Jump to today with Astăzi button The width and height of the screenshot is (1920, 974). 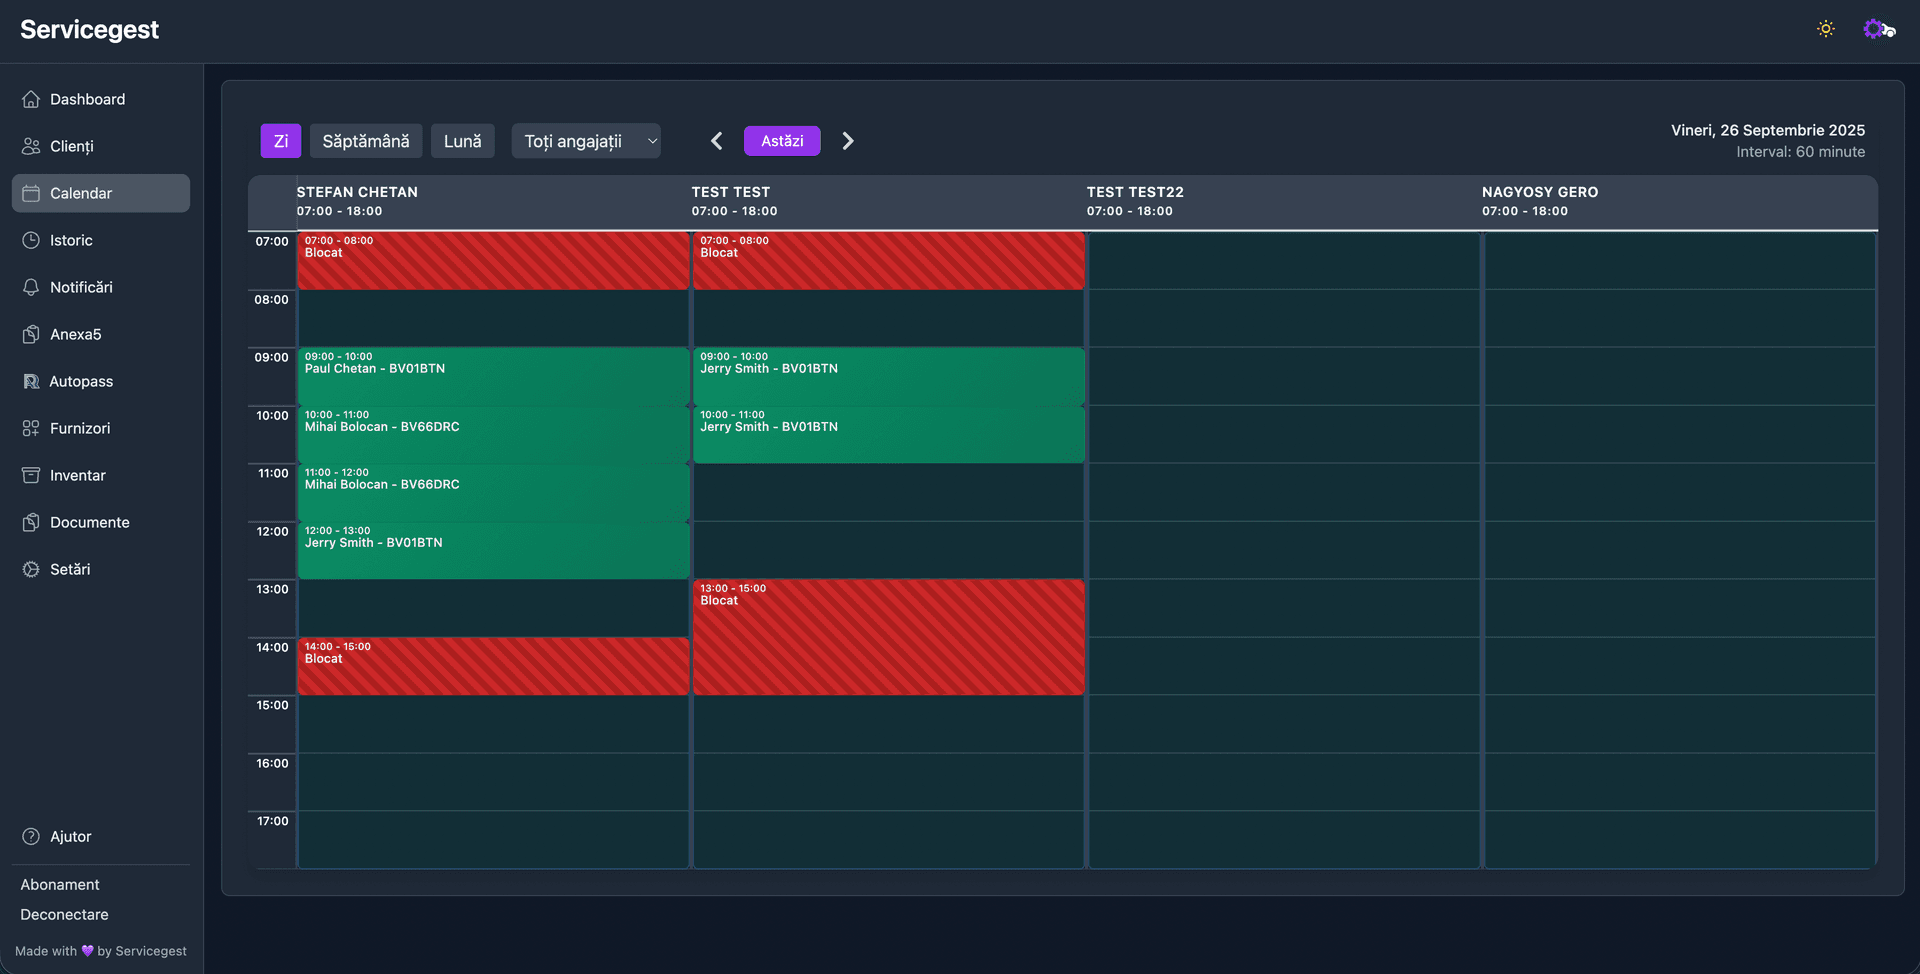click(x=782, y=141)
